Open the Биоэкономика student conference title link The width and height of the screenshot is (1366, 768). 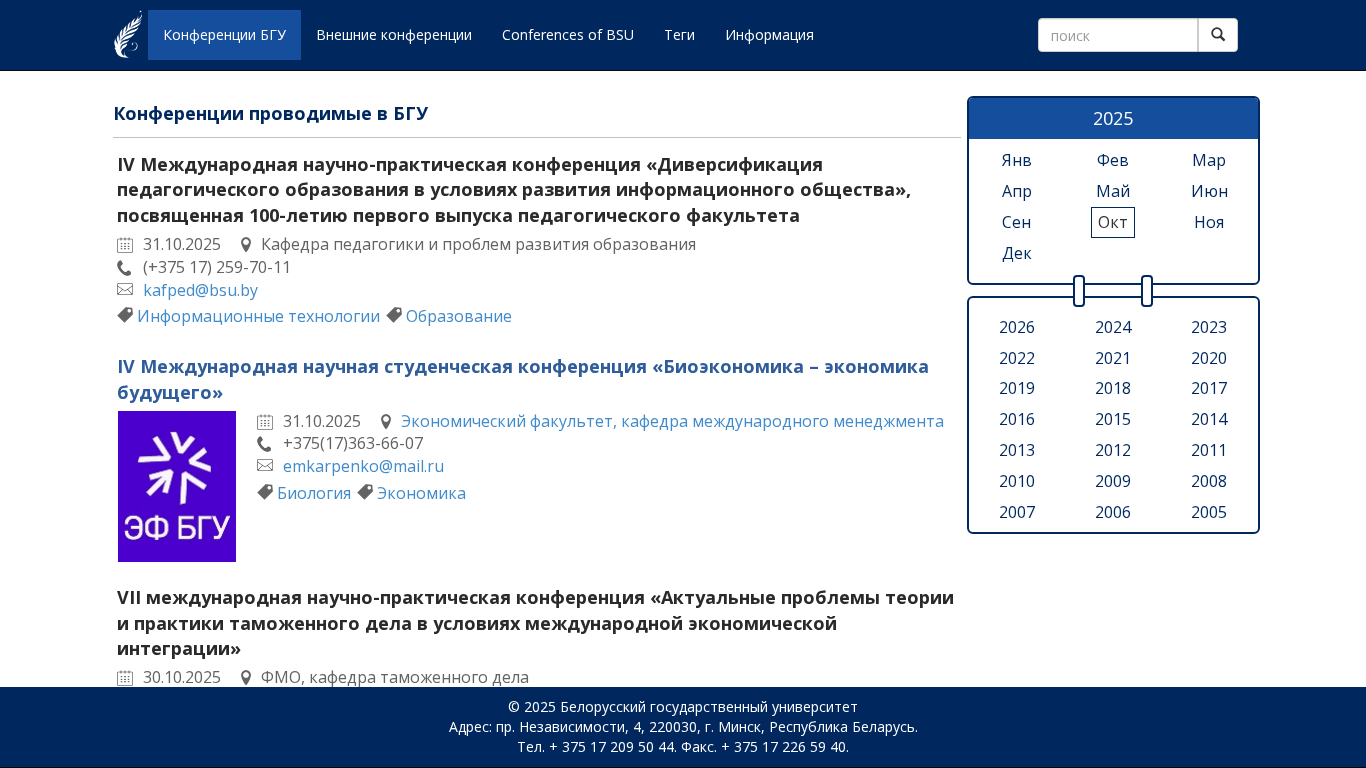click(523, 379)
